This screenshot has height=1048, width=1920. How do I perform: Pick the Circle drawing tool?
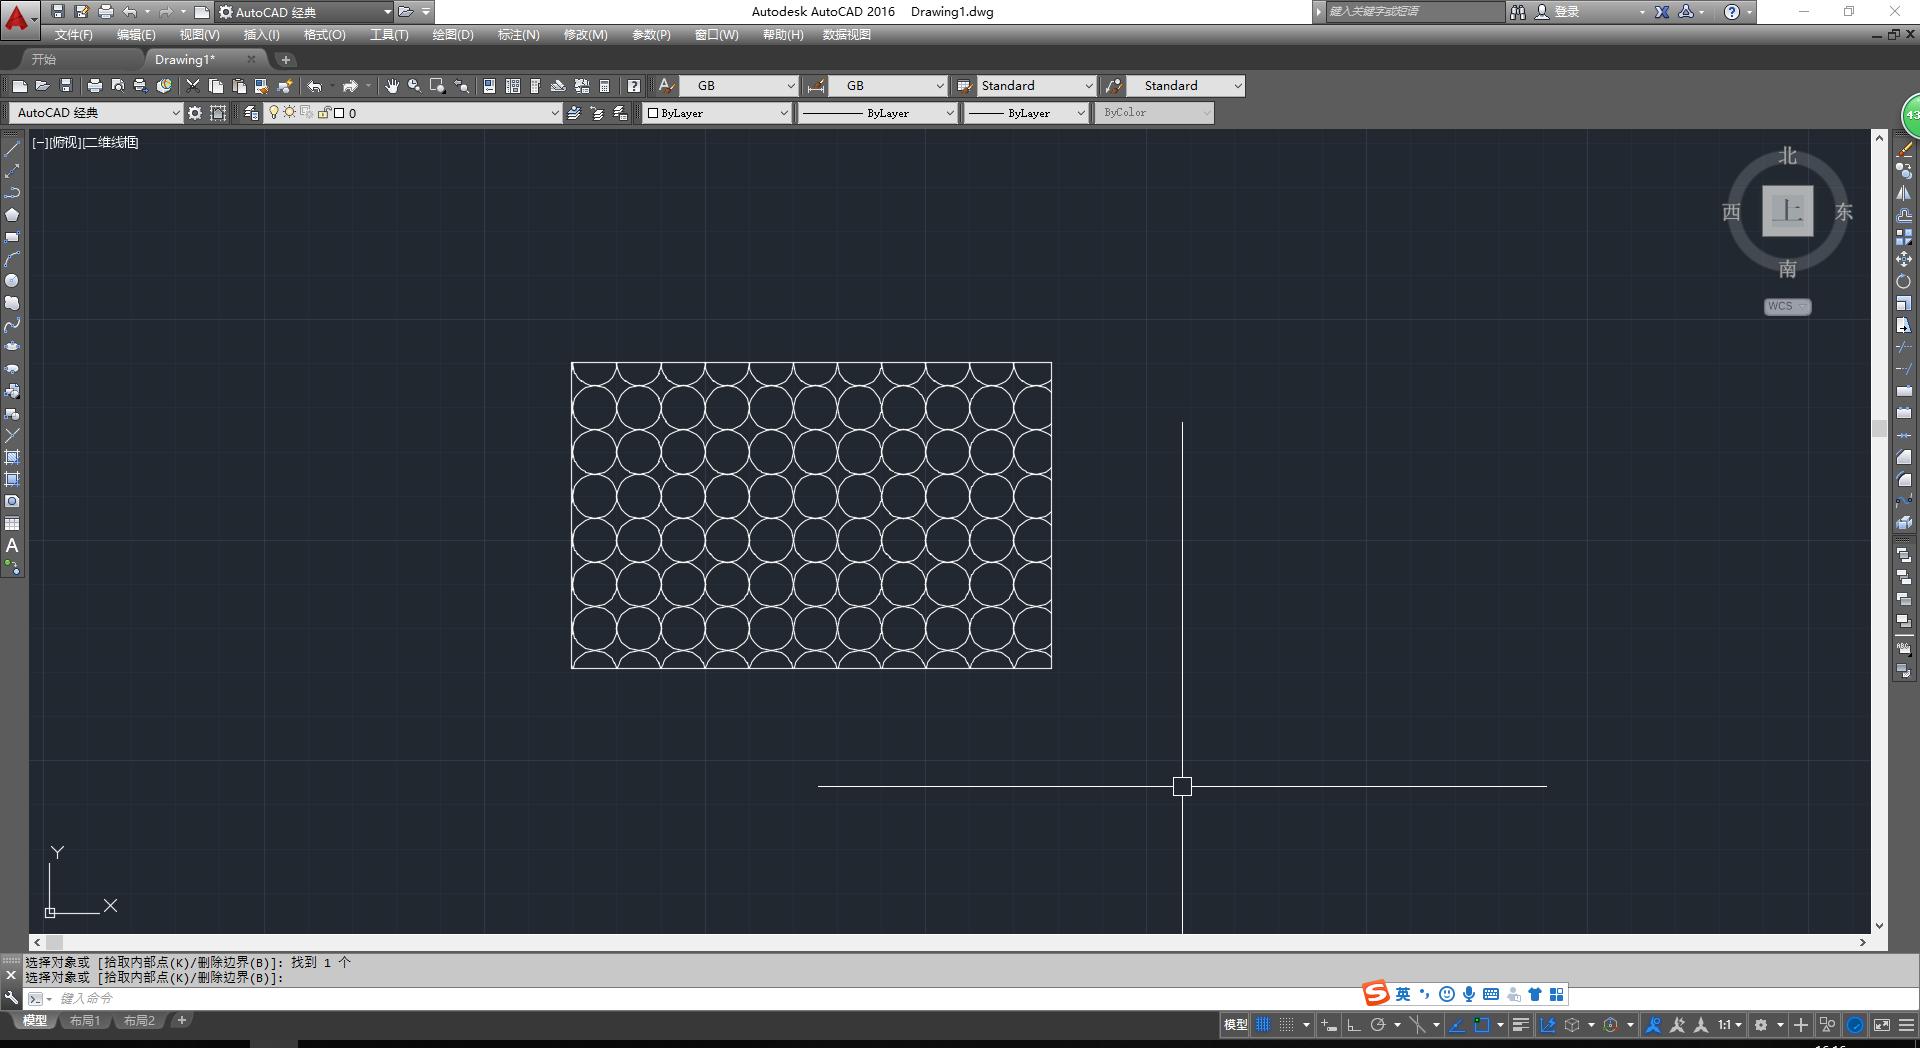click(x=12, y=281)
